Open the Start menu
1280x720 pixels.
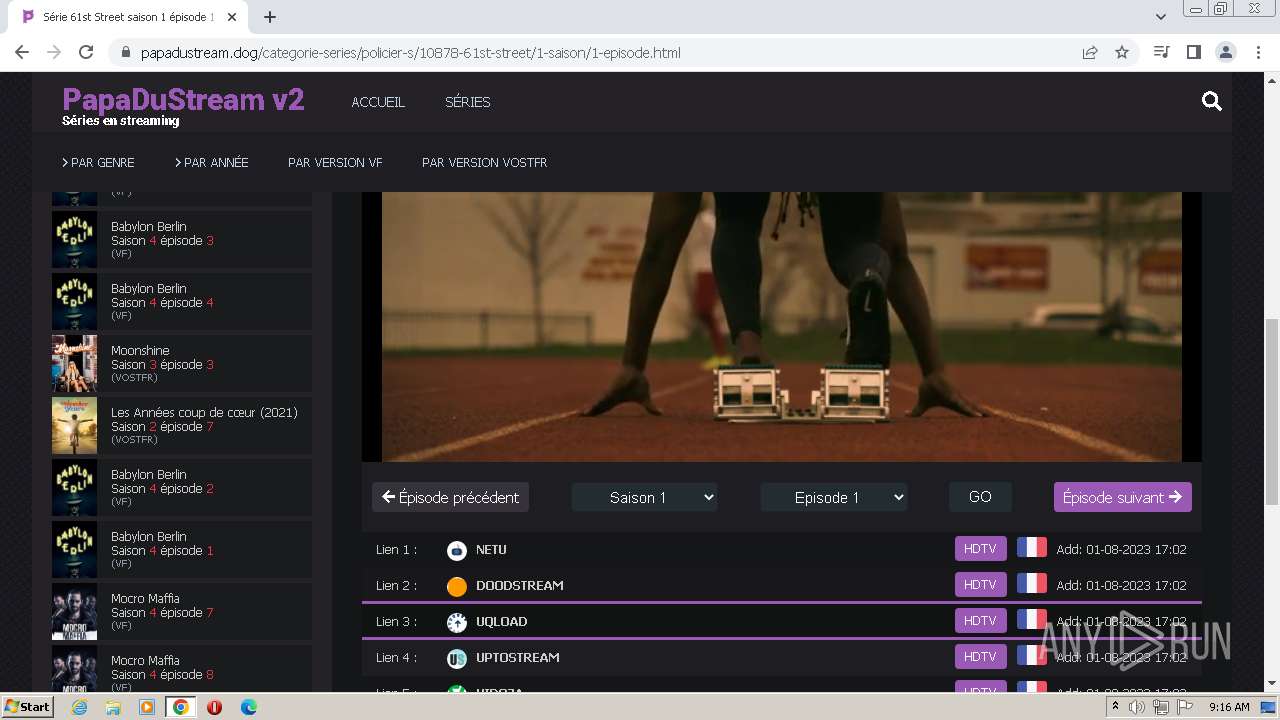(27, 707)
